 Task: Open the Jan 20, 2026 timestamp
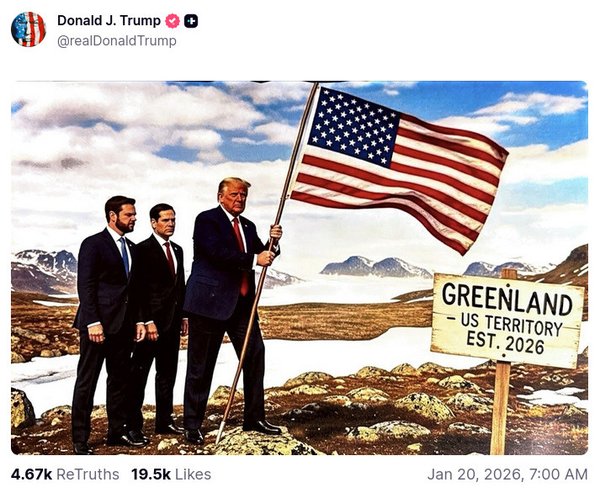507,475
